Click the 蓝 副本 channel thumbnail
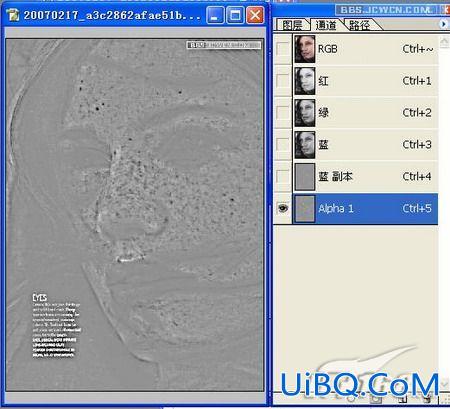The image size is (450, 409). [x=305, y=177]
